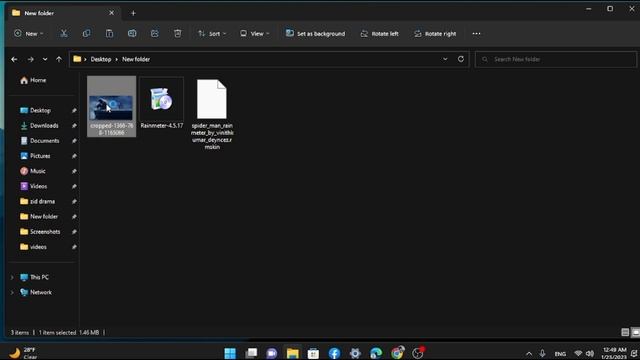Open Downloads in sidebar
The image size is (640, 360).
pyautogui.click(x=44, y=126)
